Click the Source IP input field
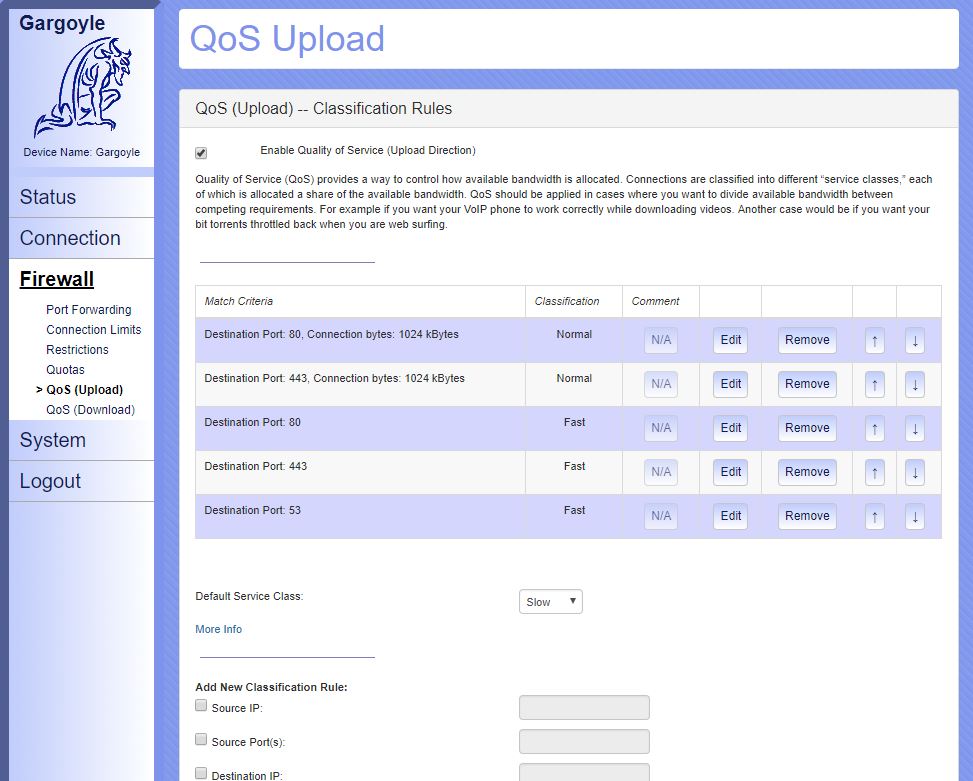 [584, 708]
